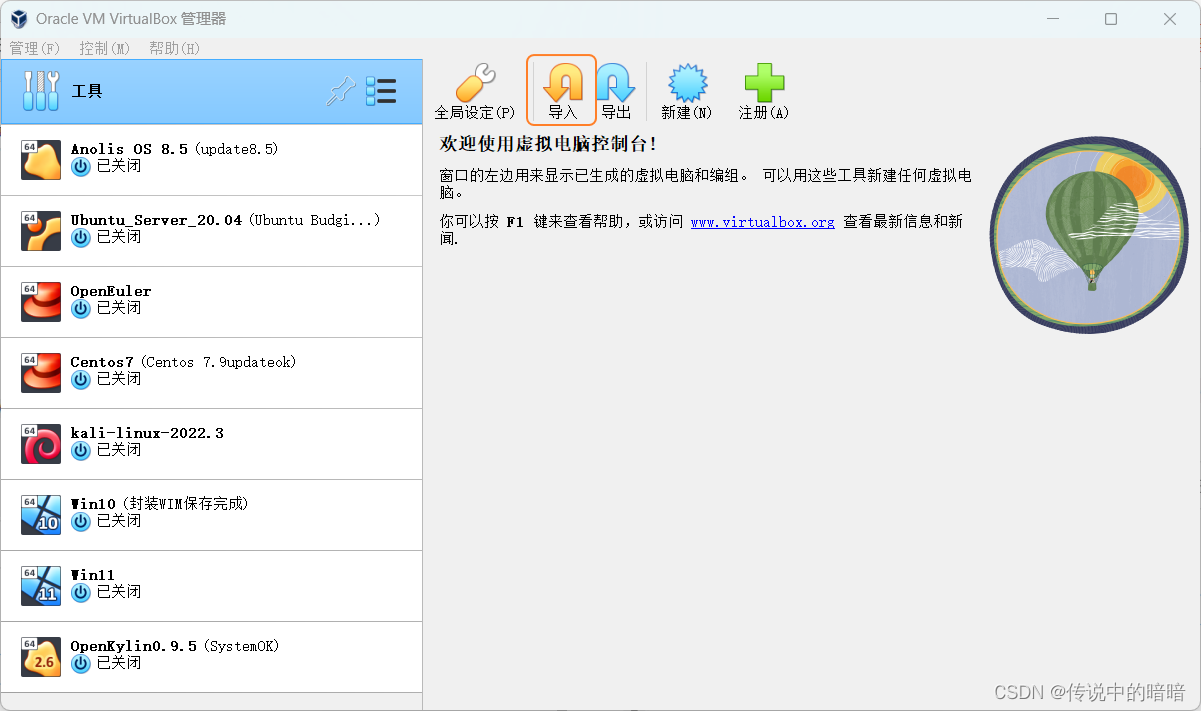Screen dimensions: 1201x711
Task: Click the pin icon in 工具 header
Action: 342,92
